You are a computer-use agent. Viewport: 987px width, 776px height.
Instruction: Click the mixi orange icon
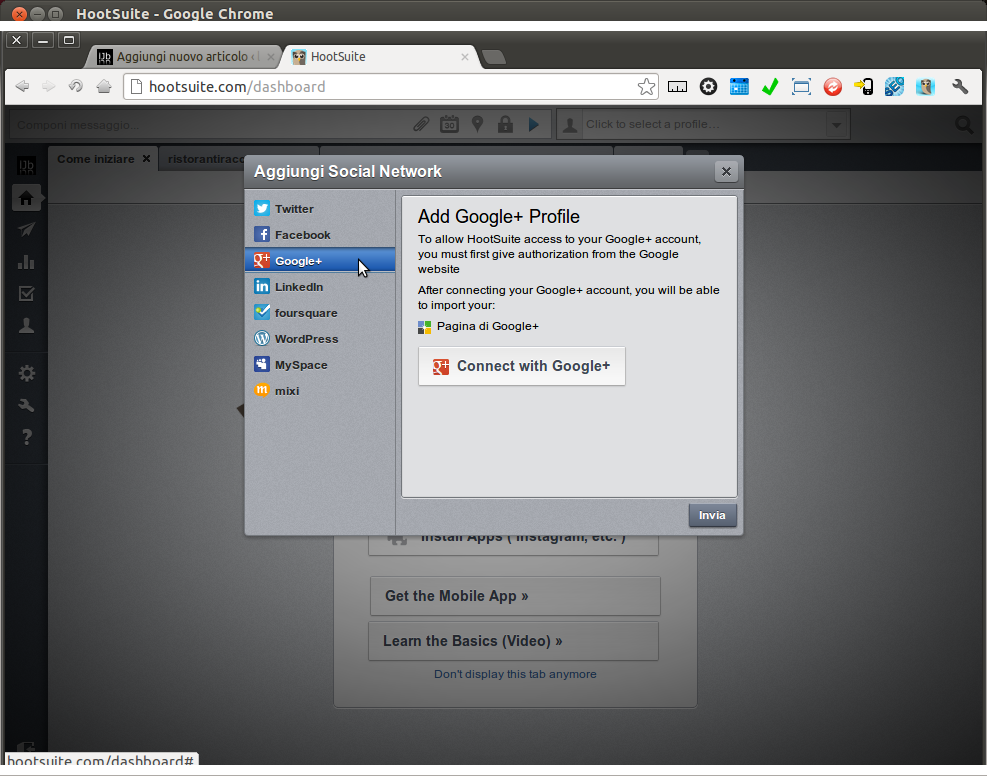click(262, 390)
